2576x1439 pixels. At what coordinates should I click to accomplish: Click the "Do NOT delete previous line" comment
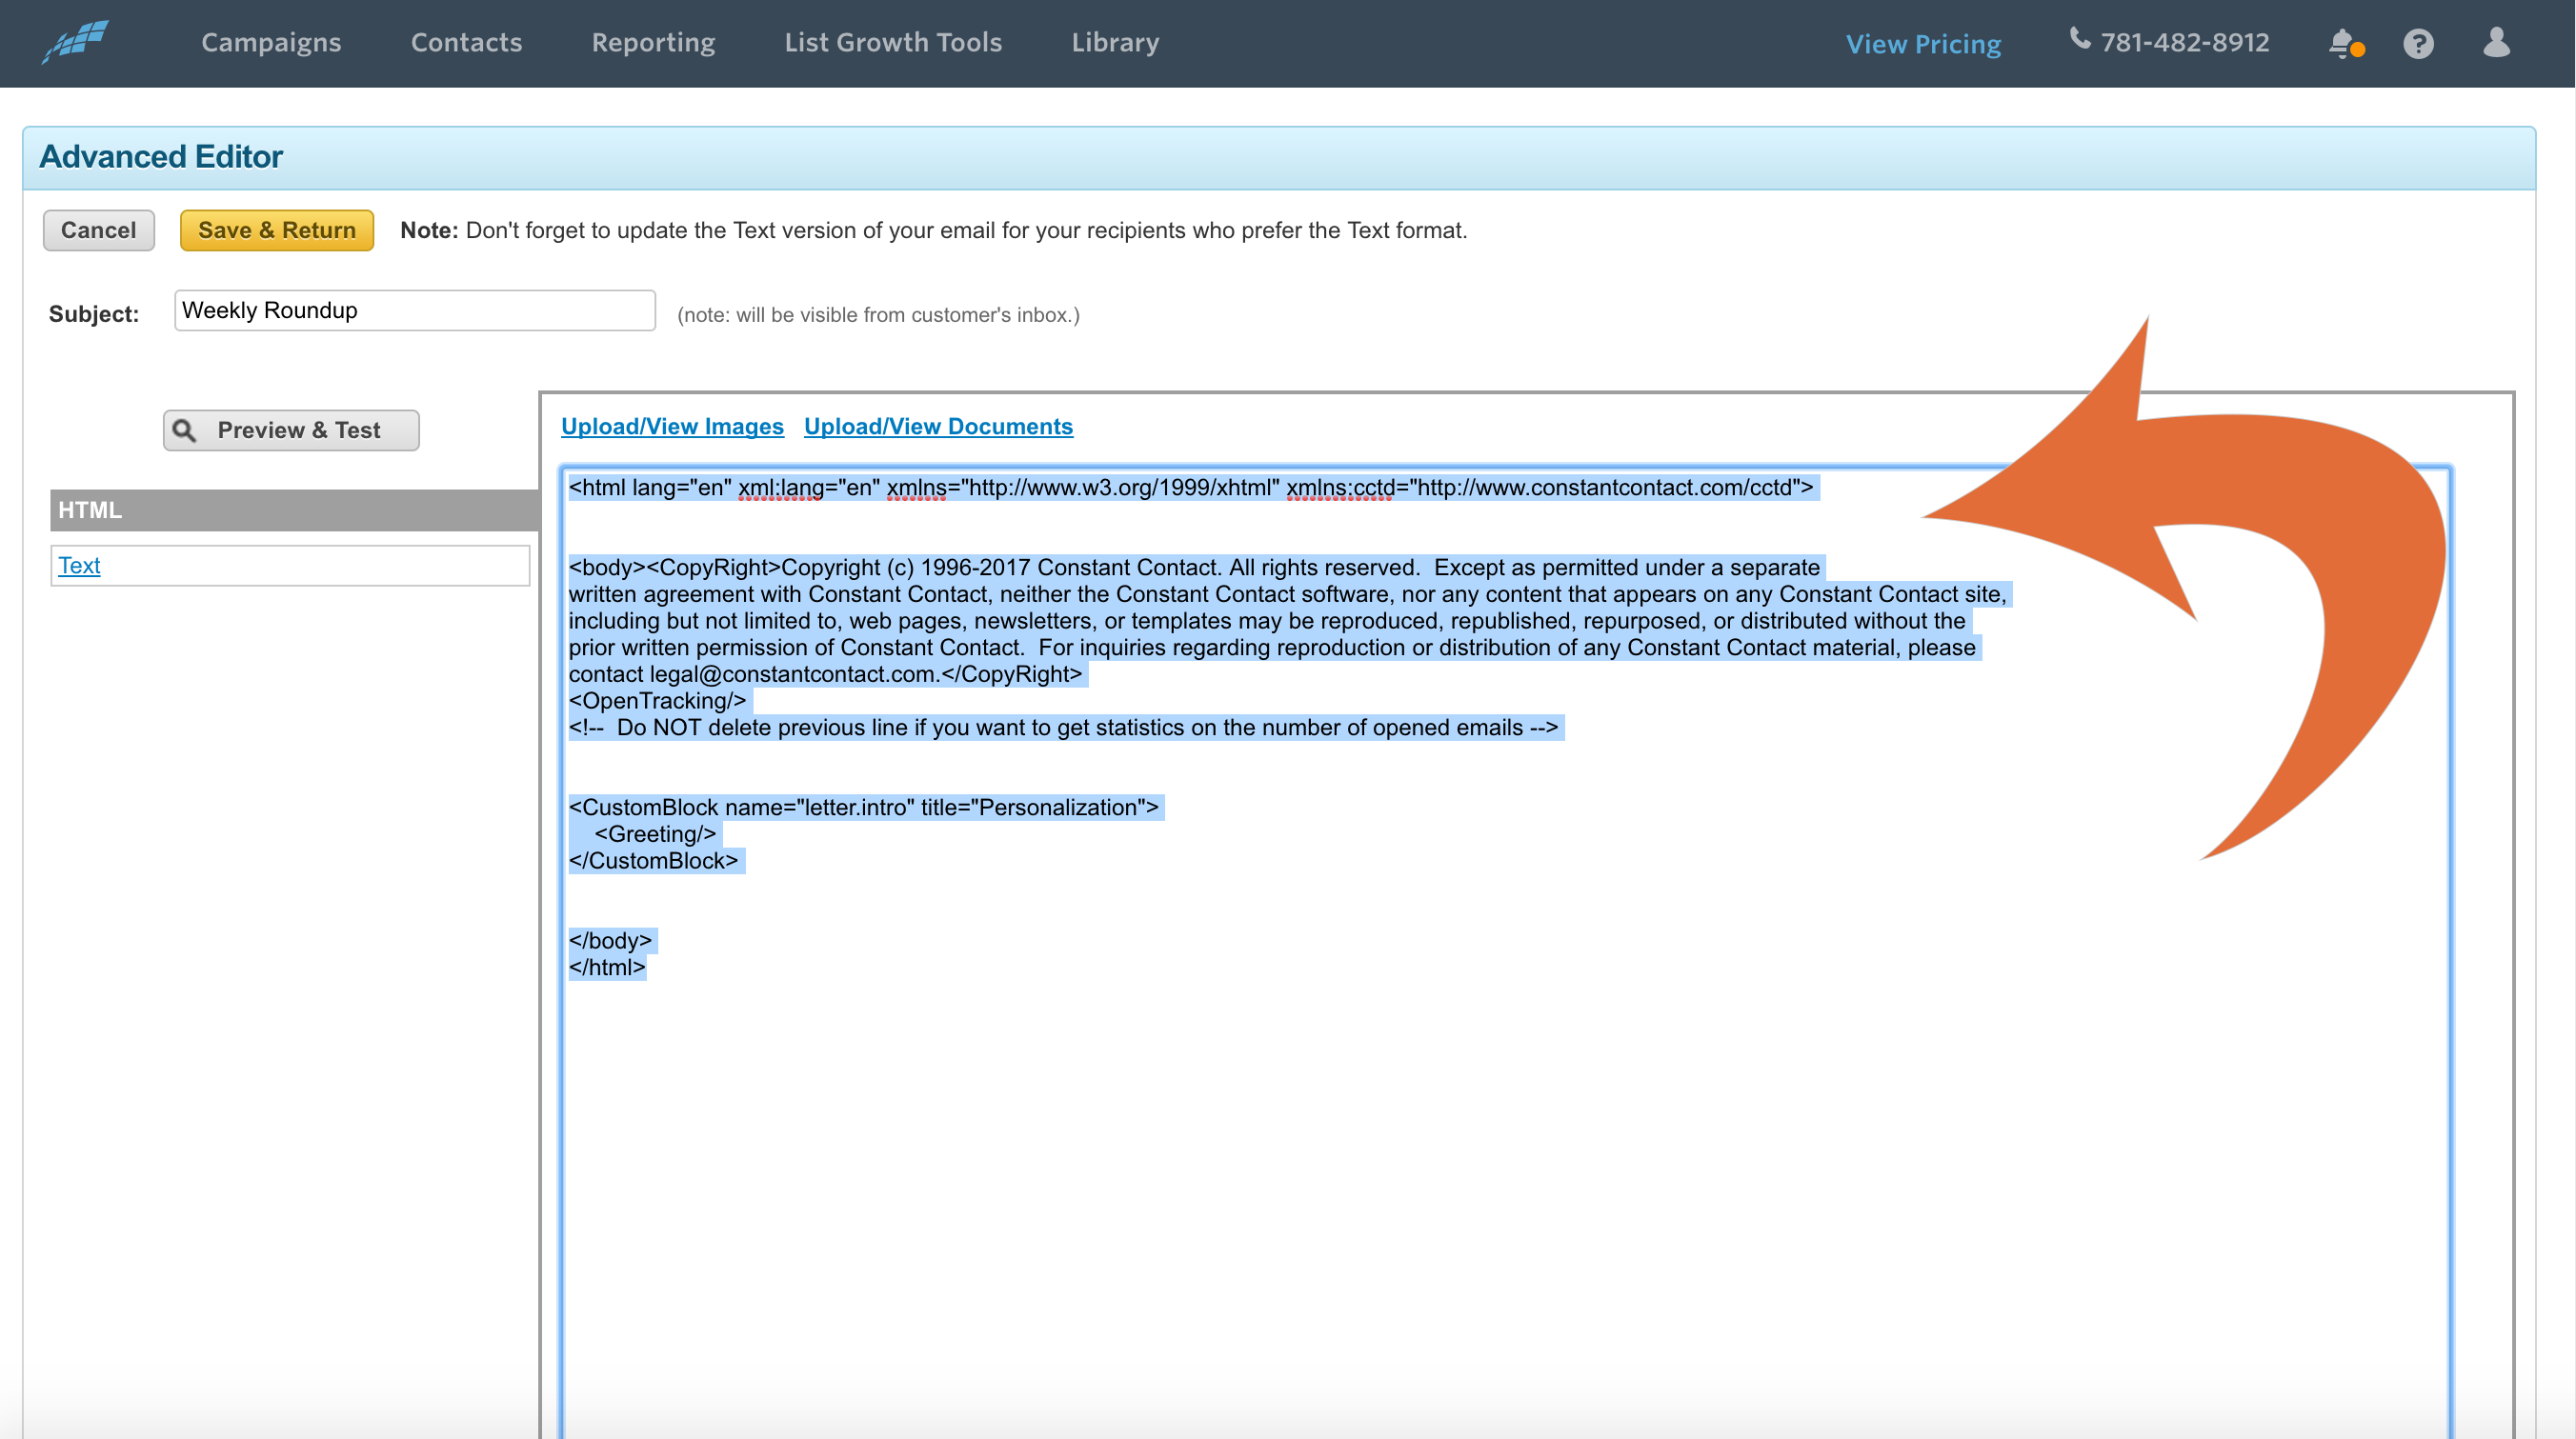tap(1063, 727)
